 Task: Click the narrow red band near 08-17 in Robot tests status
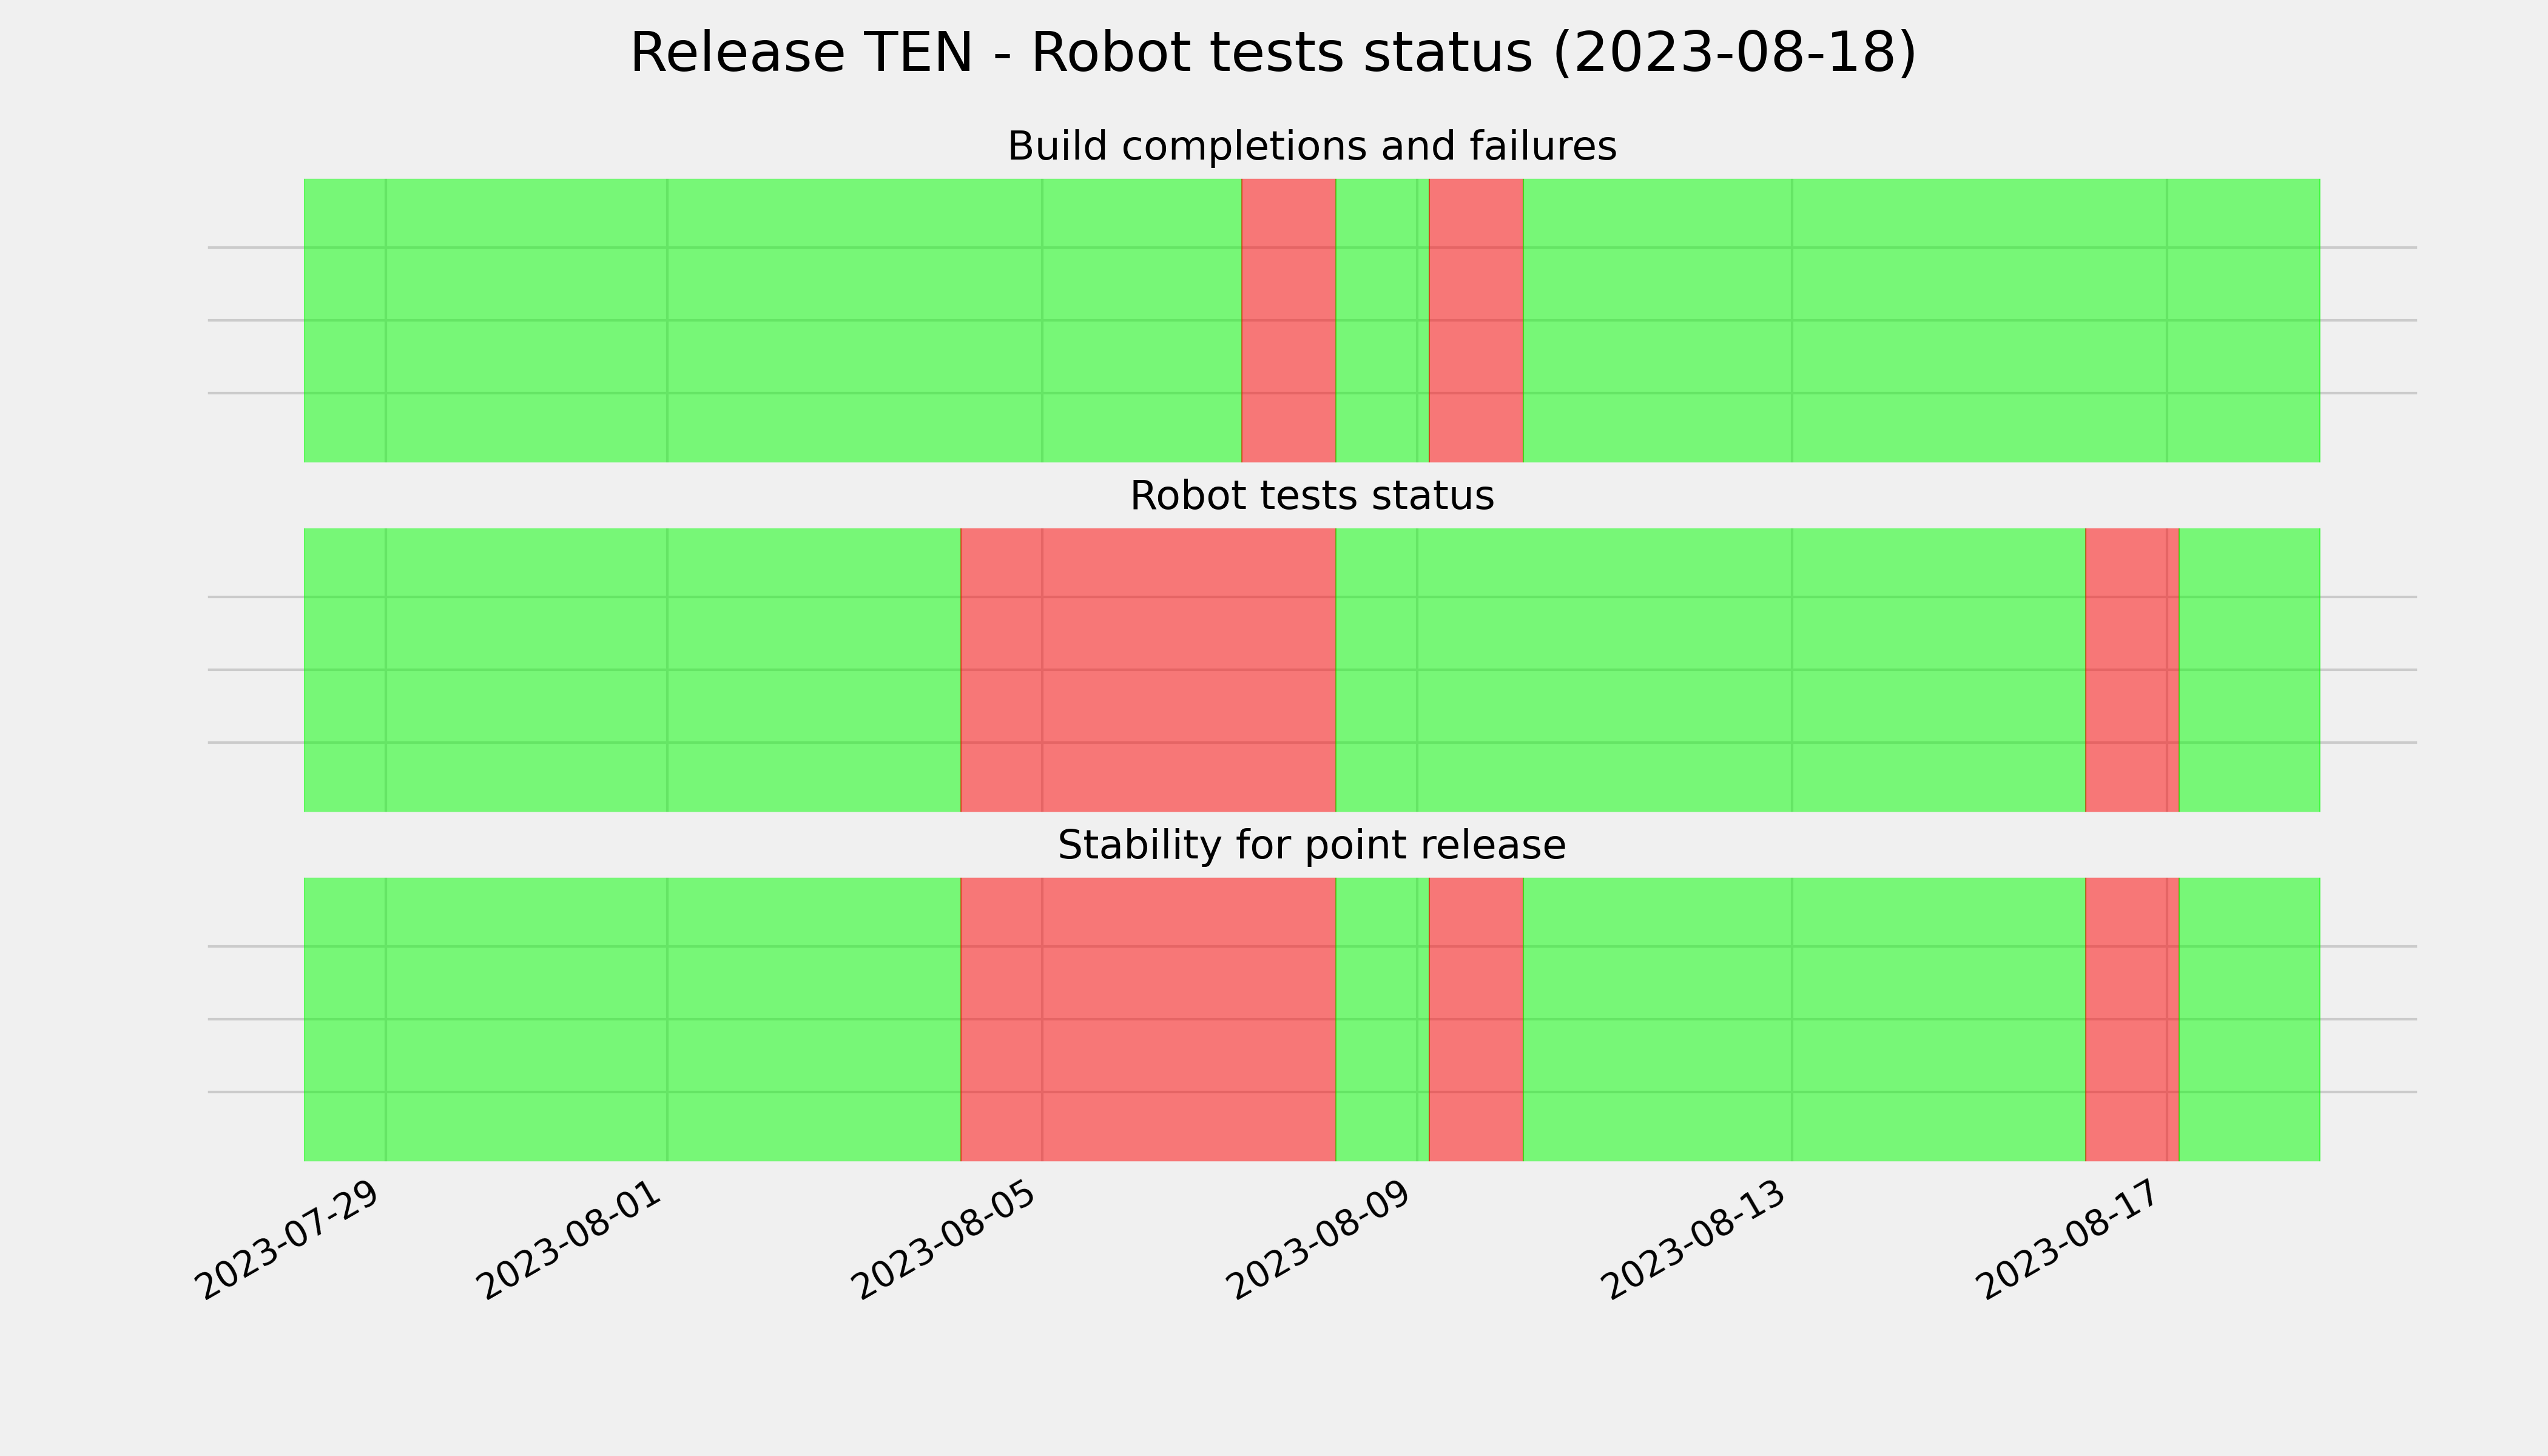2132,670
